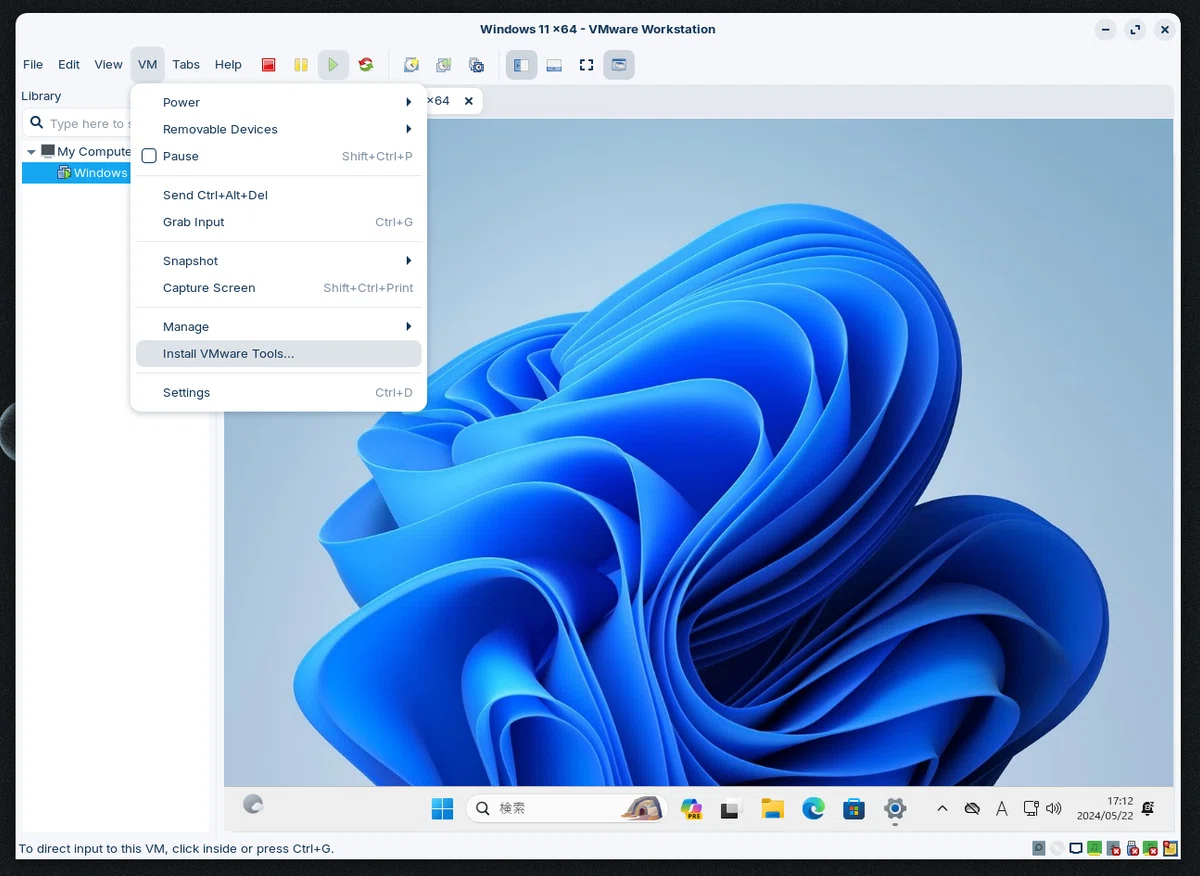Click the guest volume speaker icon

(1054, 808)
